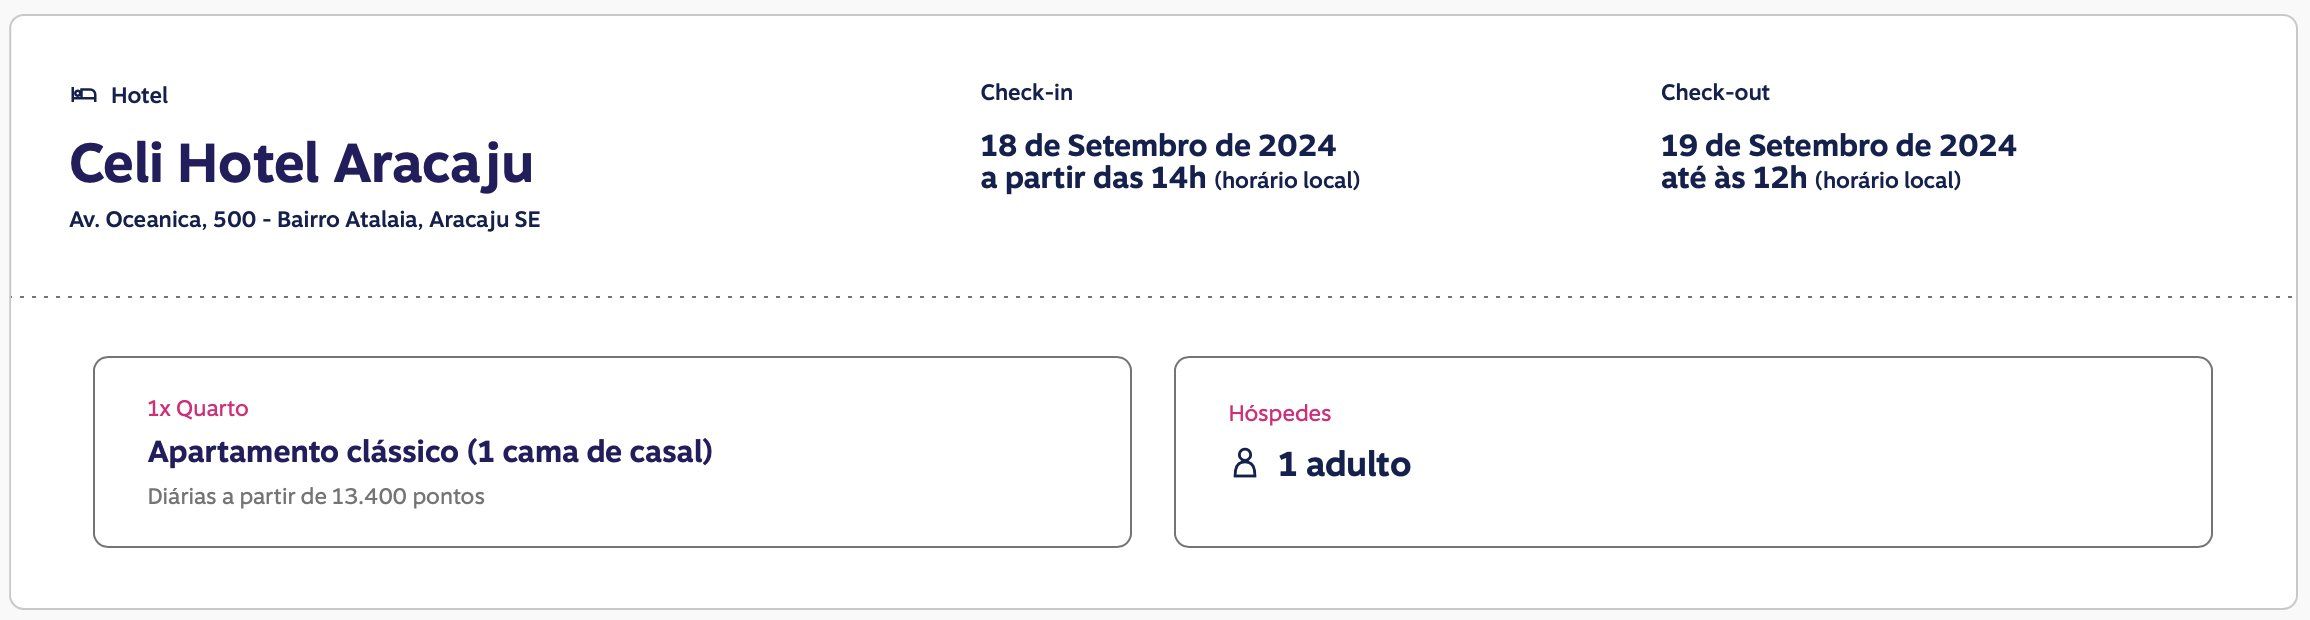The height and width of the screenshot is (620, 2310).
Task: Click check-in time a partir das 14h
Action: click(1093, 179)
